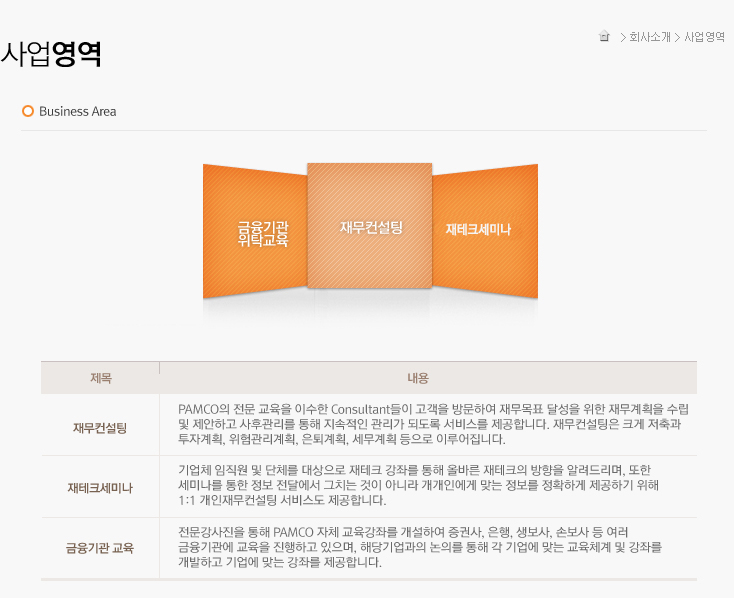734x598 pixels.
Task: Select the 금융기관 위탁교육 orange panel
Action: (255, 231)
